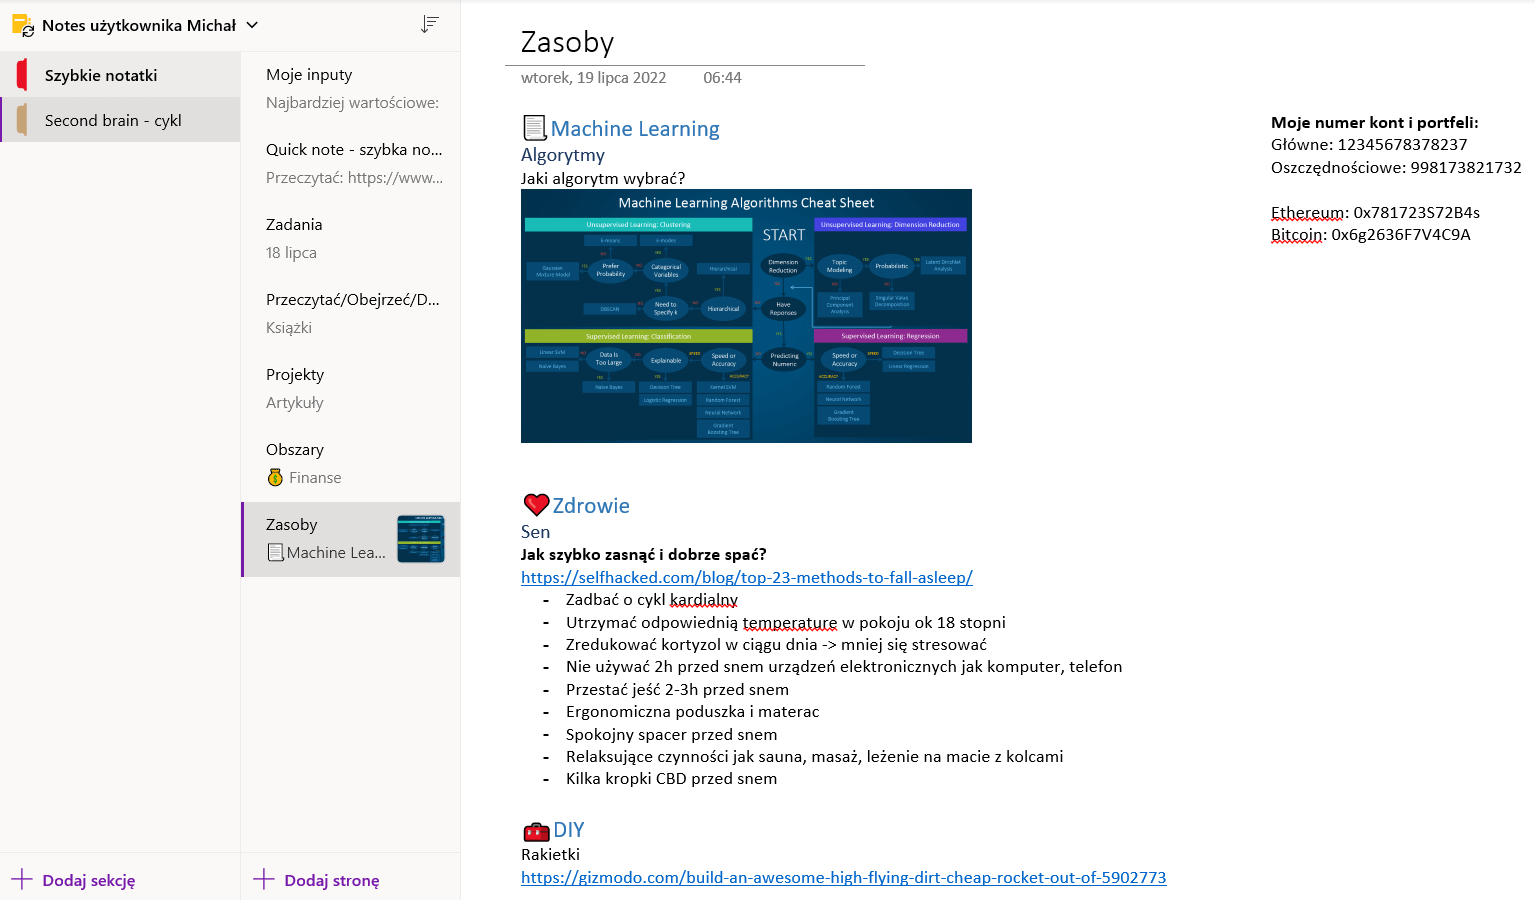The width and height of the screenshot is (1535, 900).
Task: Click the money bag icon next to Finanse
Action: click(x=275, y=478)
